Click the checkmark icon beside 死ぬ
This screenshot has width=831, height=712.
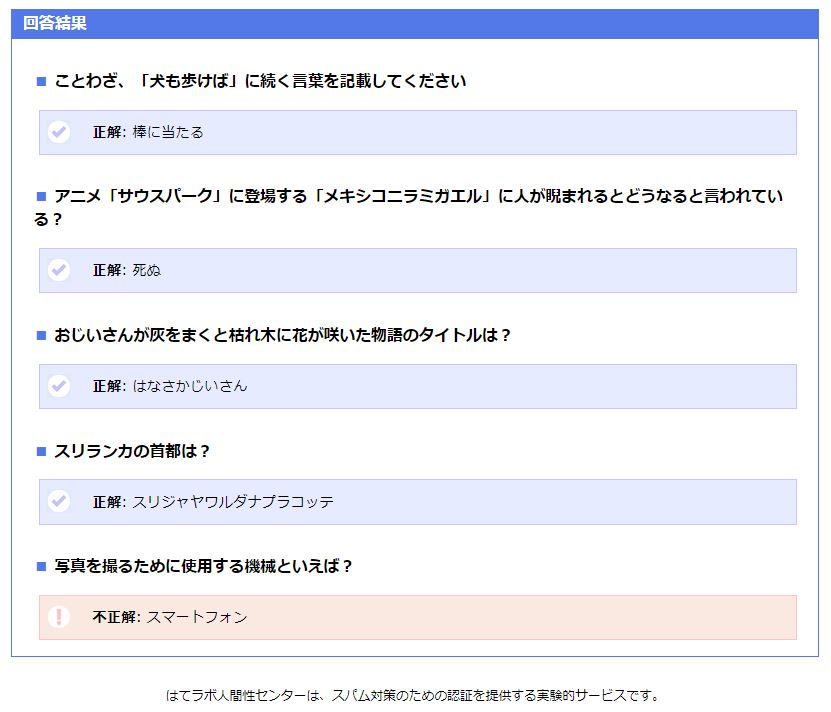pyautogui.click(x=59, y=270)
